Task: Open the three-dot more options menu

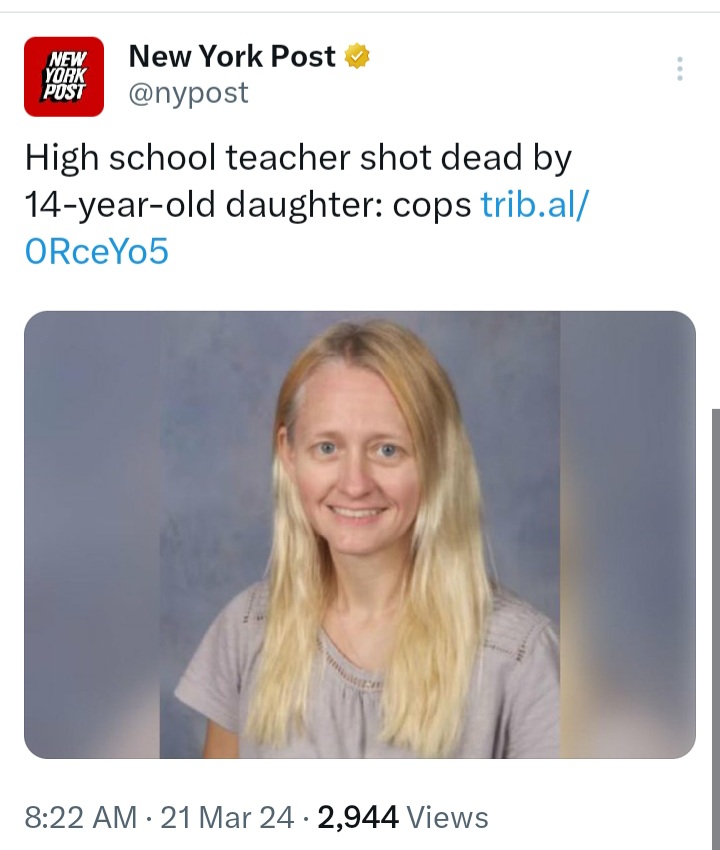Action: point(680,69)
